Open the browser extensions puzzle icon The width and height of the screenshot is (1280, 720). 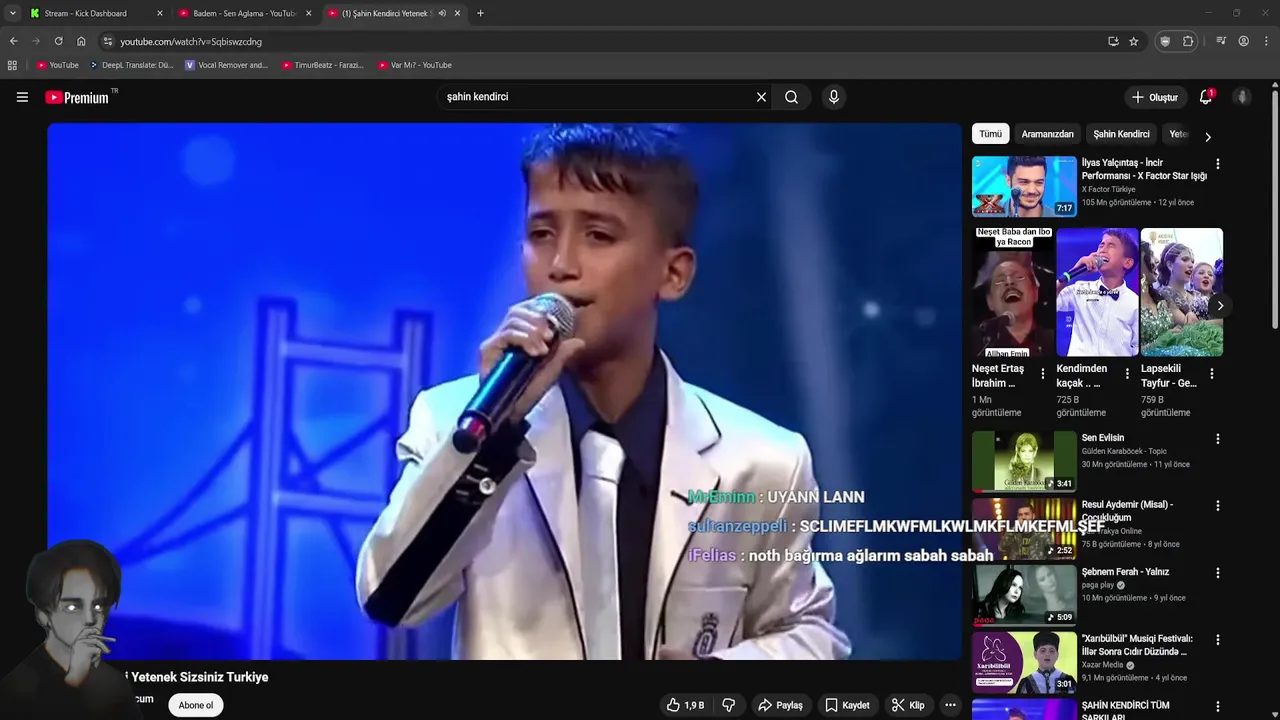1188,41
